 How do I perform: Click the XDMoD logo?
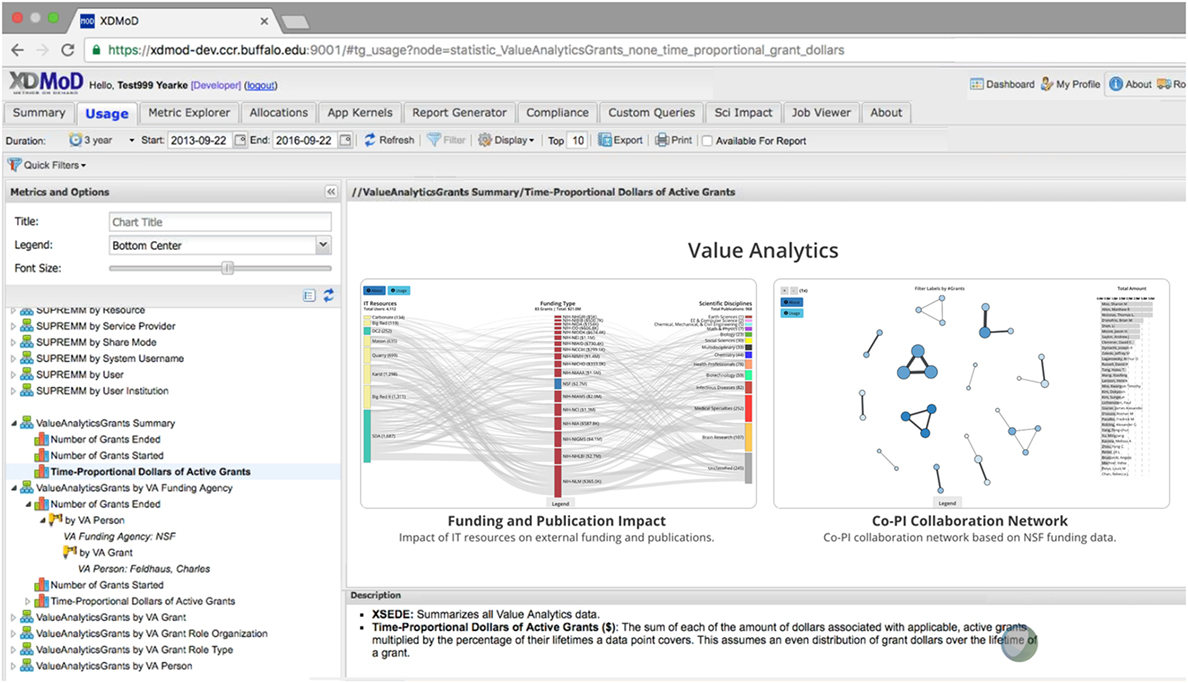click(46, 83)
